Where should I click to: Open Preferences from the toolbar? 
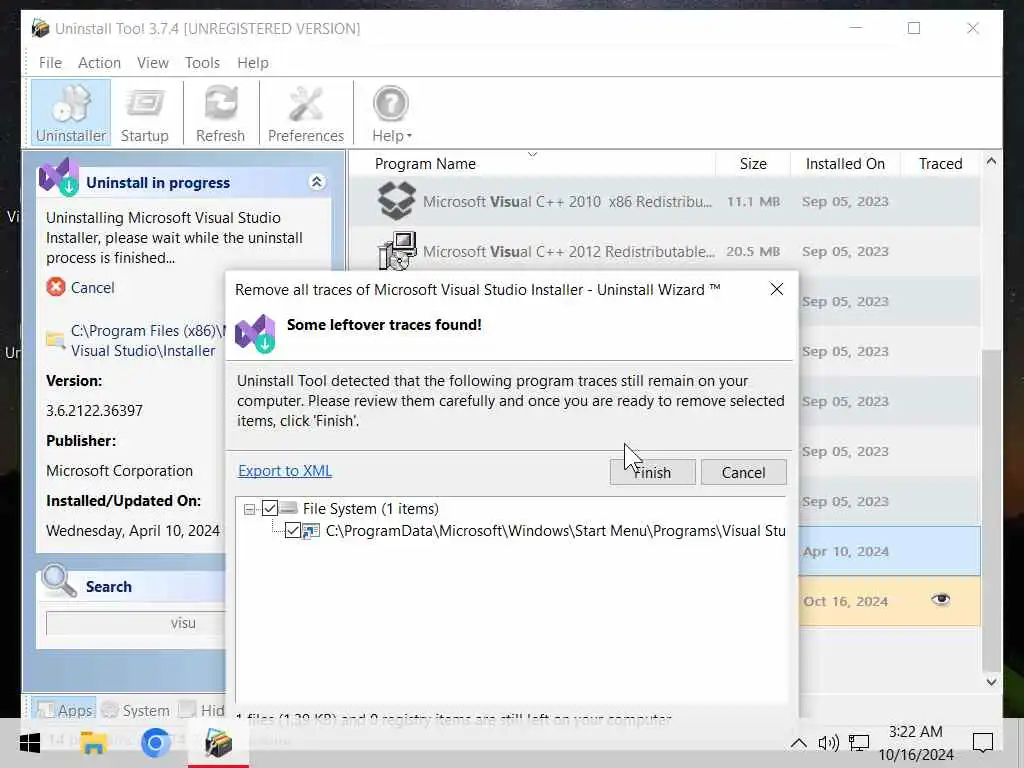point(306,112)
